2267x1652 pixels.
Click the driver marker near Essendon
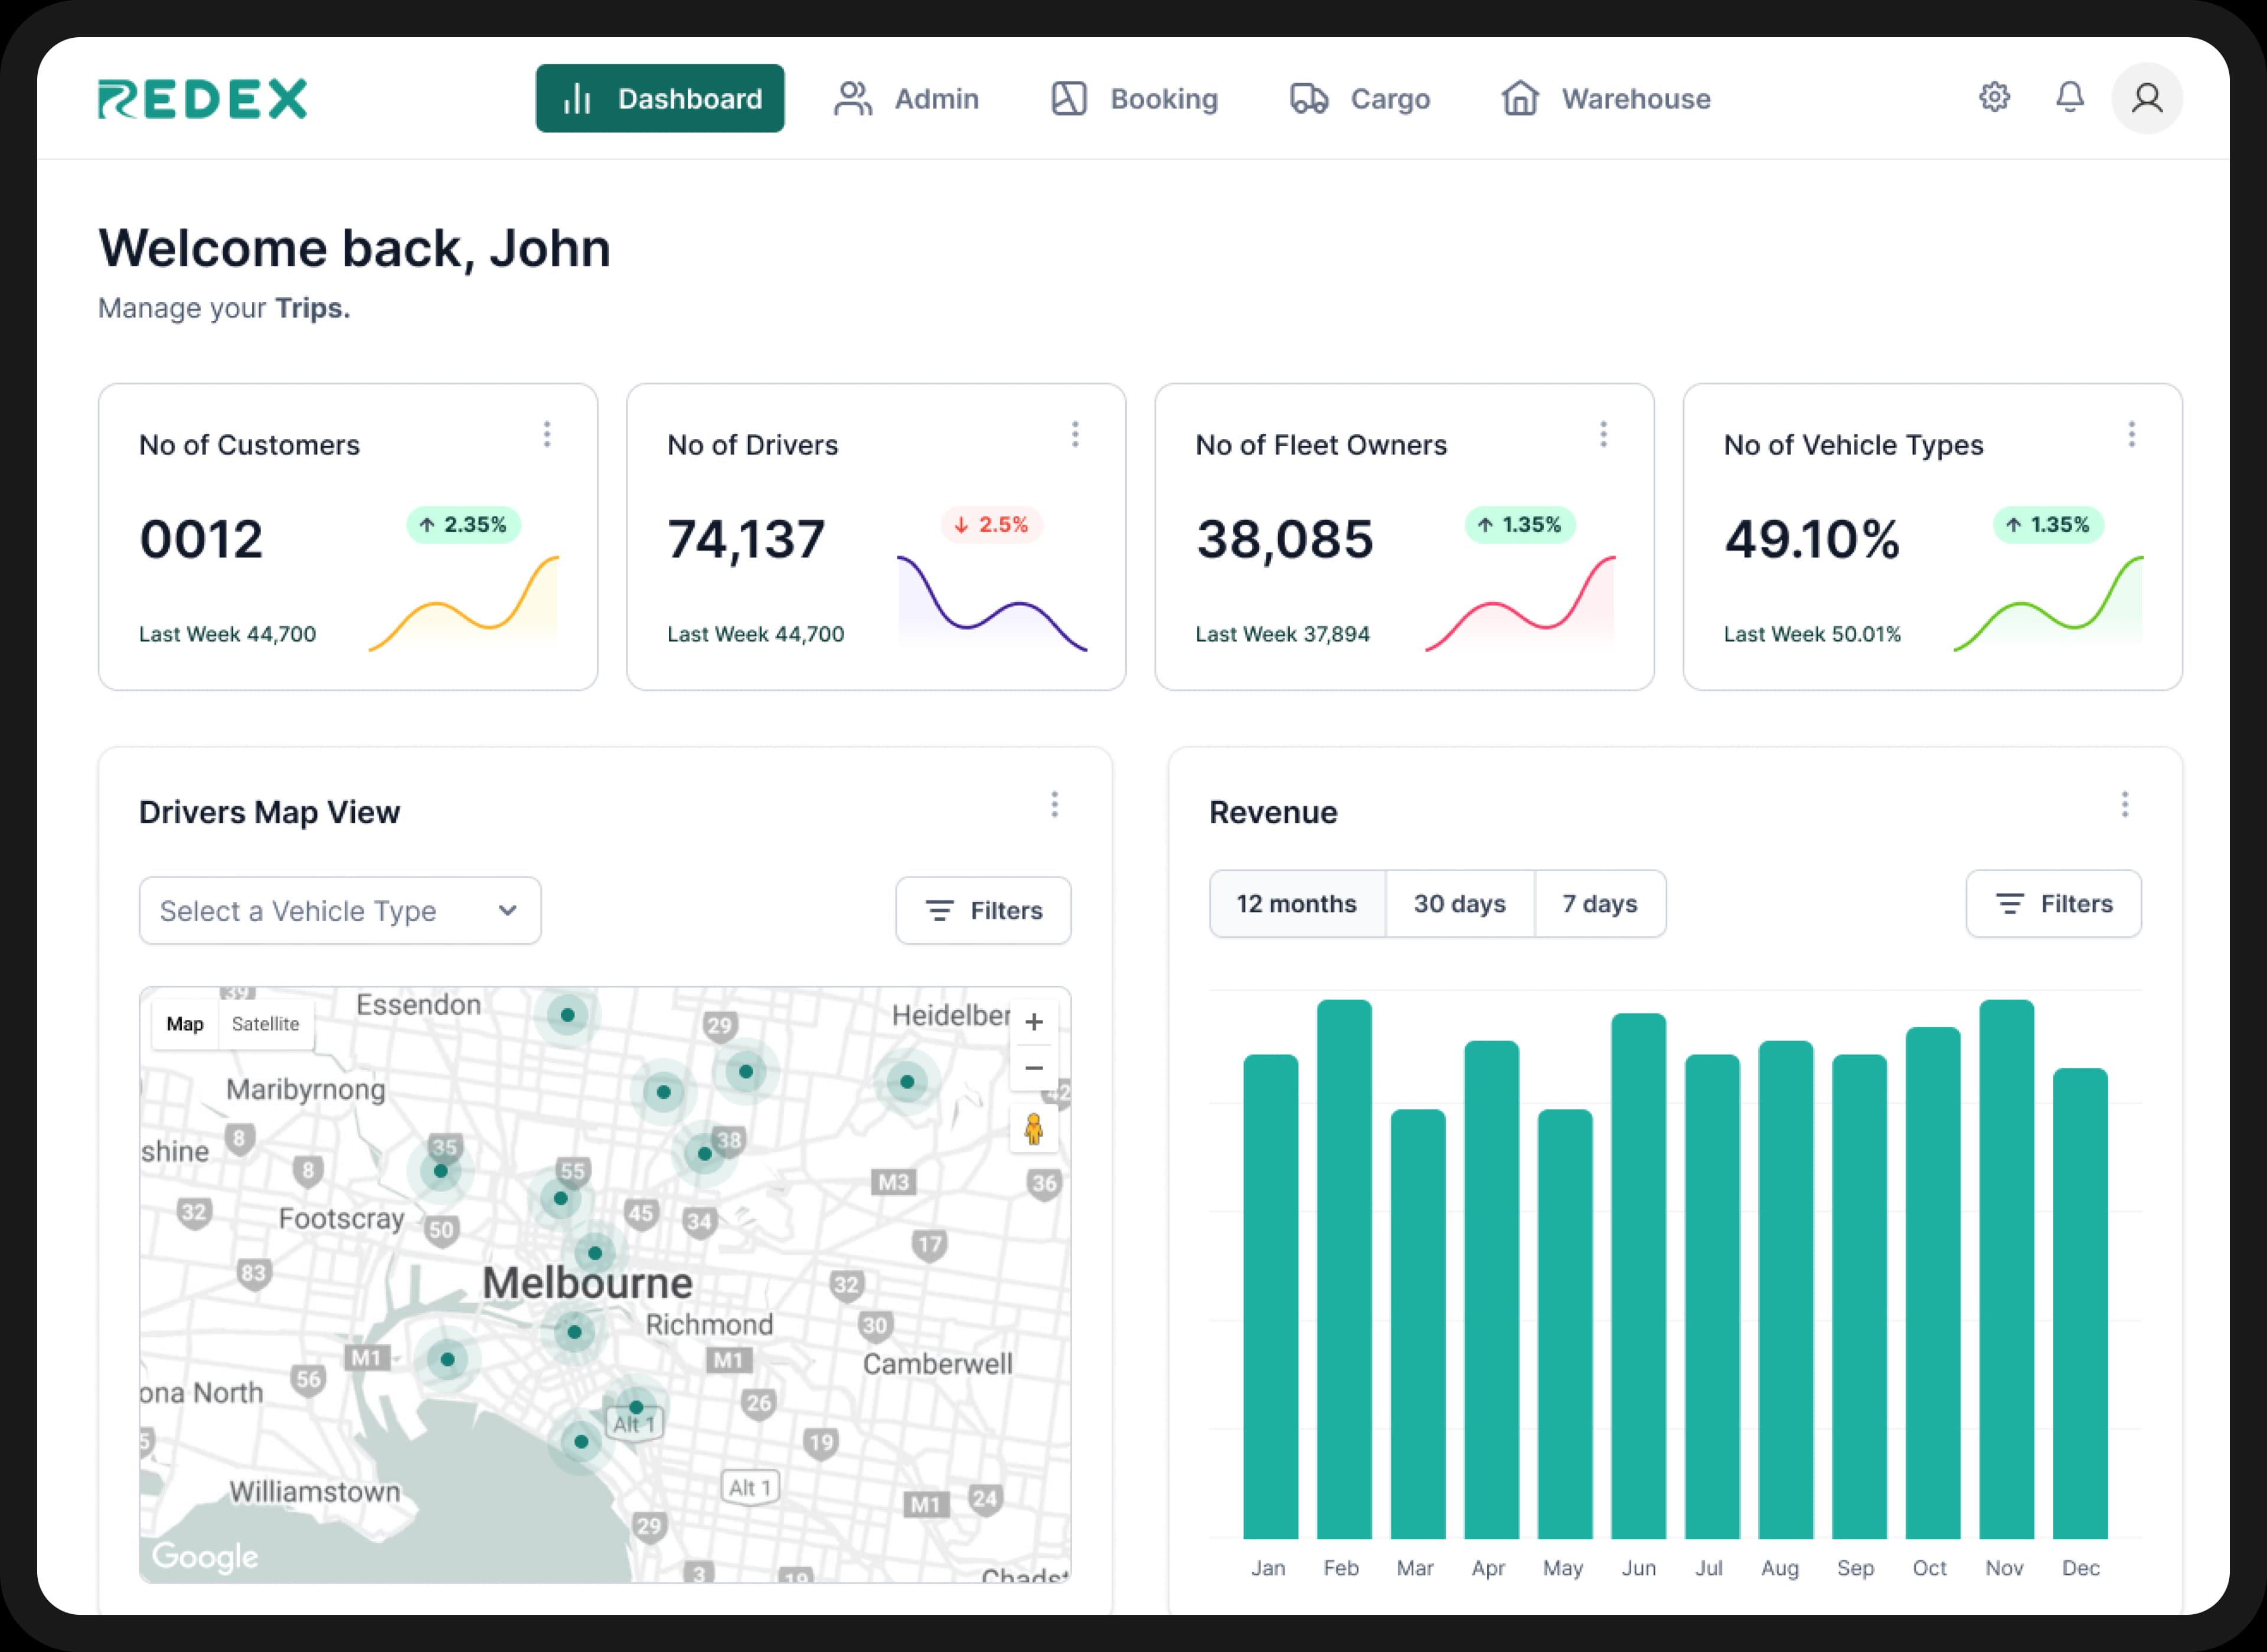click(x=567, y=1015)
